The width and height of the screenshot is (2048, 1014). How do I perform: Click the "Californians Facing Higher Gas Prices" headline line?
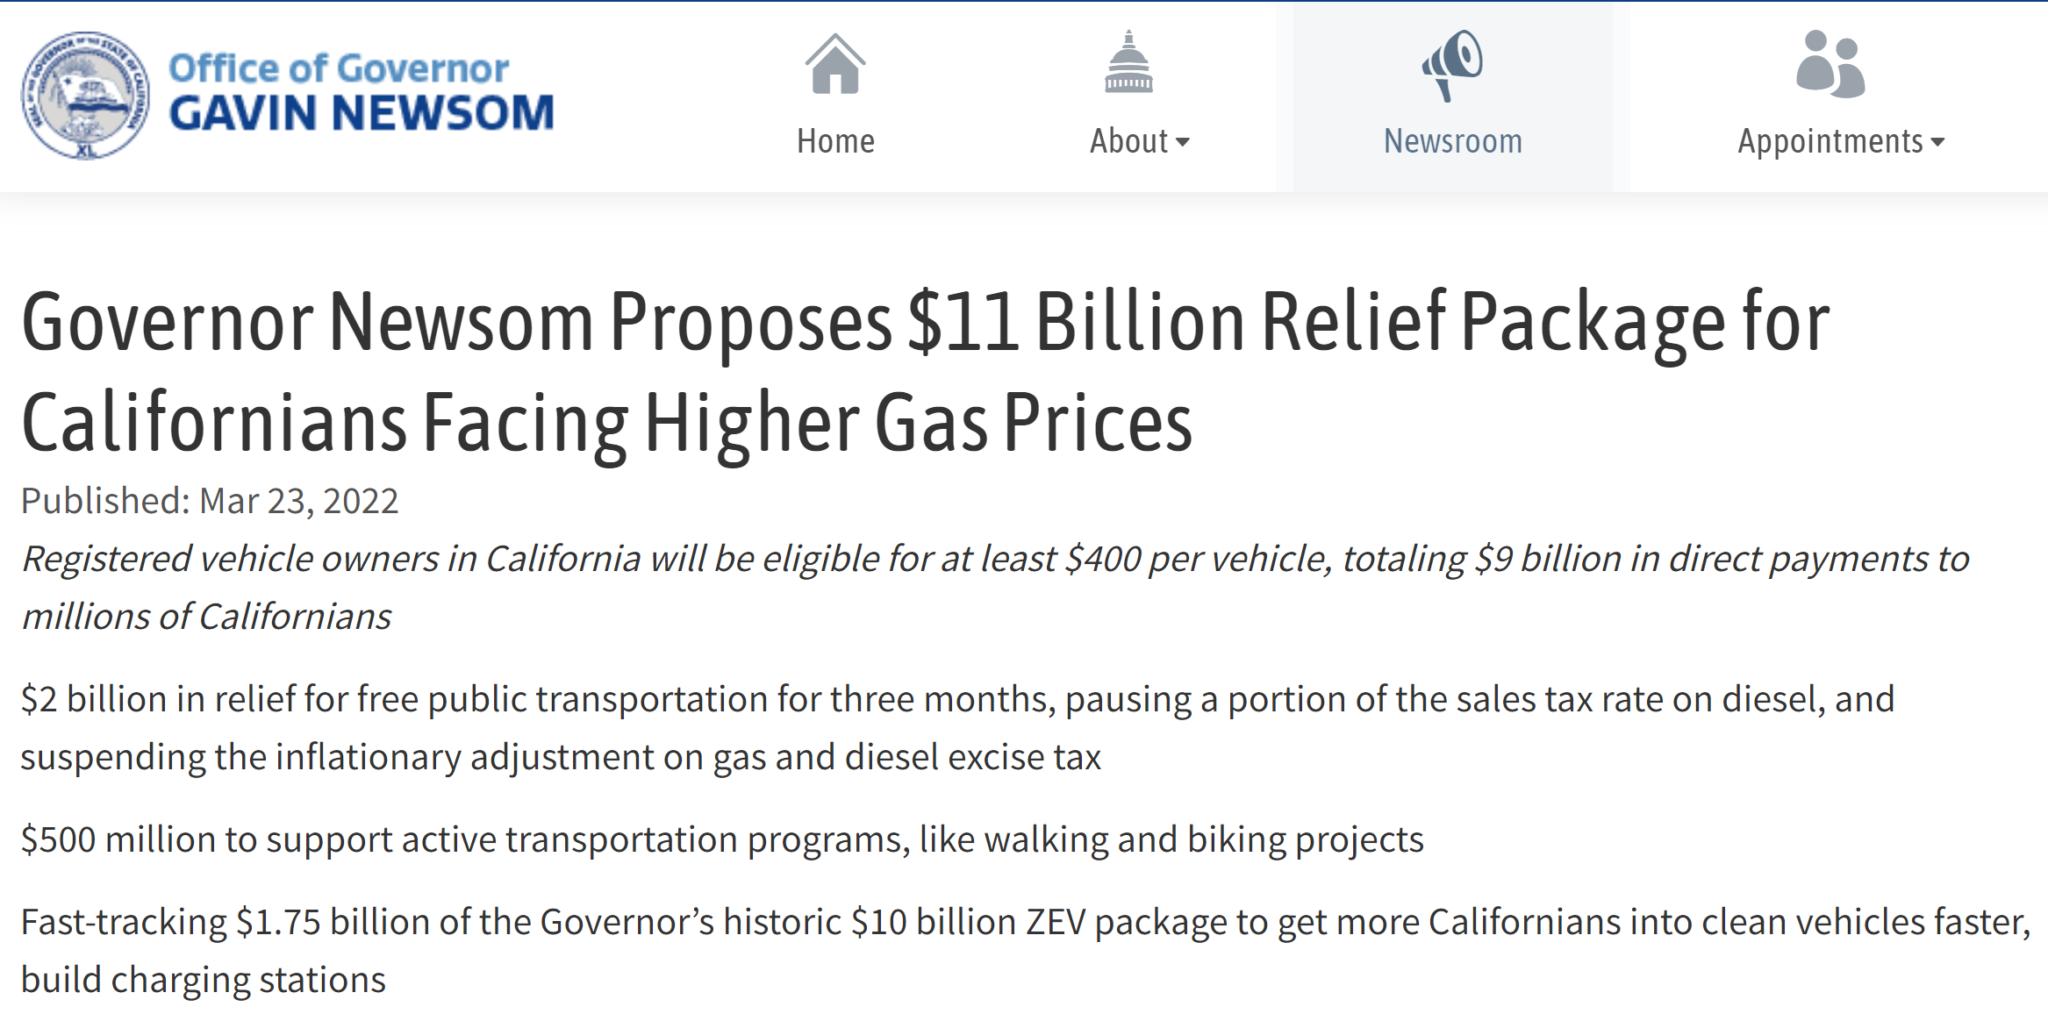tap(607, 423)
